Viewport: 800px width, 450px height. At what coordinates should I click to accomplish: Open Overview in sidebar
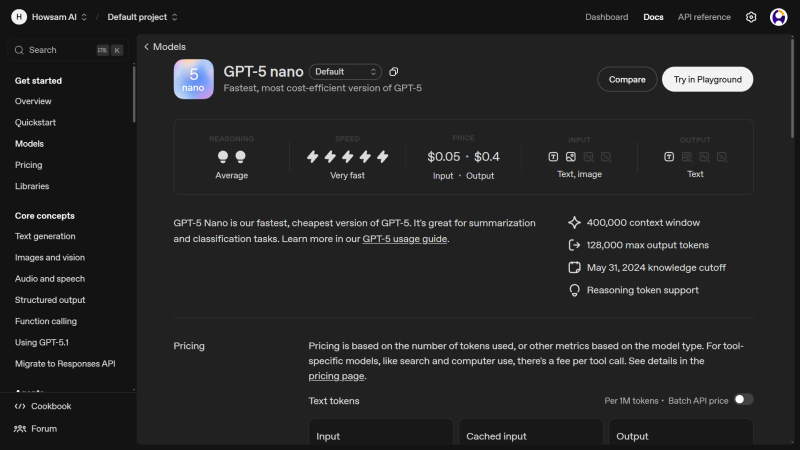click(33, 102)
